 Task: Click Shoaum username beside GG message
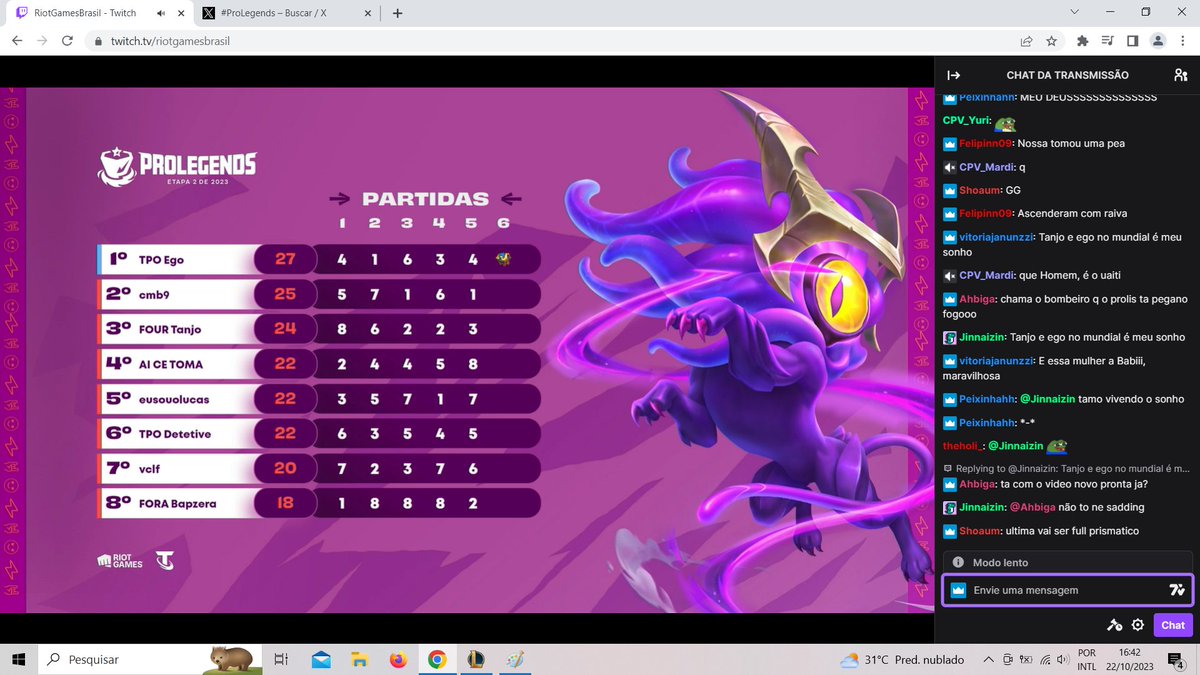980,190
